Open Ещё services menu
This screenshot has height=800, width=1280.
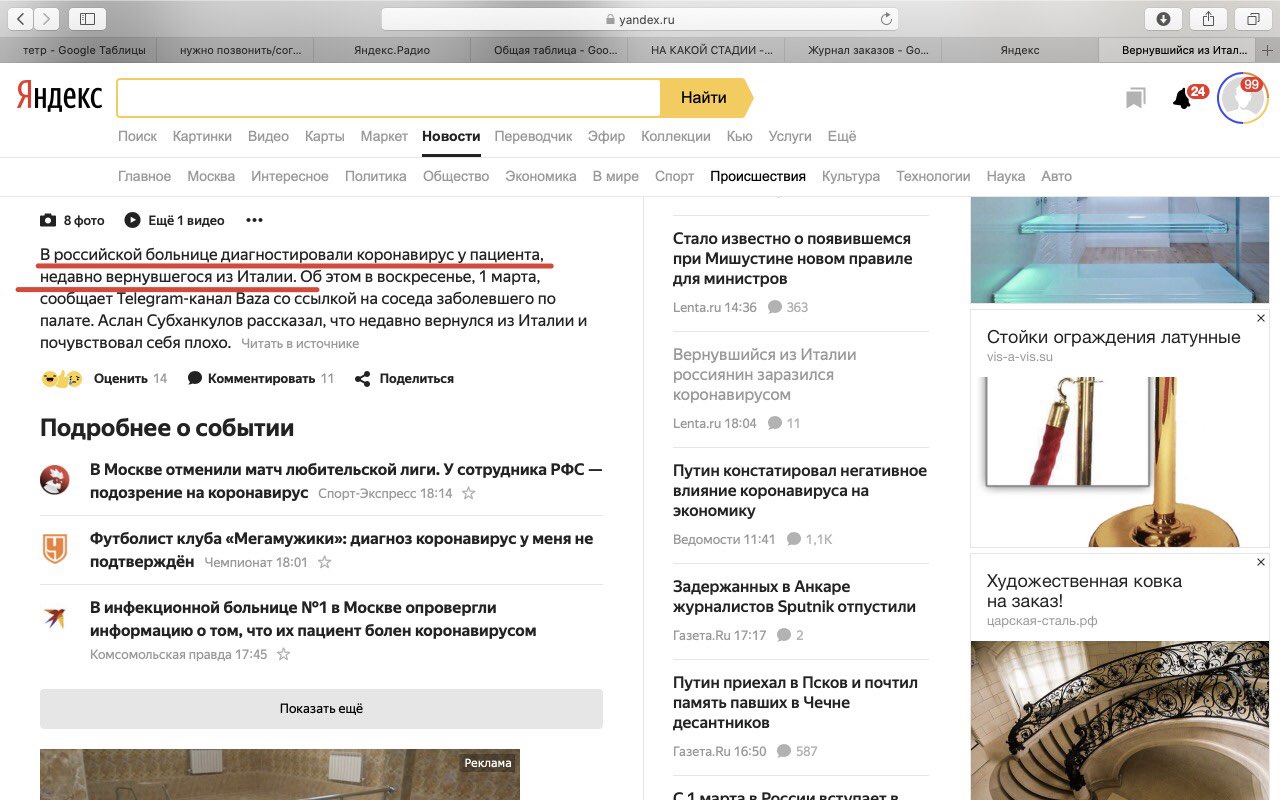coord(842,136)
